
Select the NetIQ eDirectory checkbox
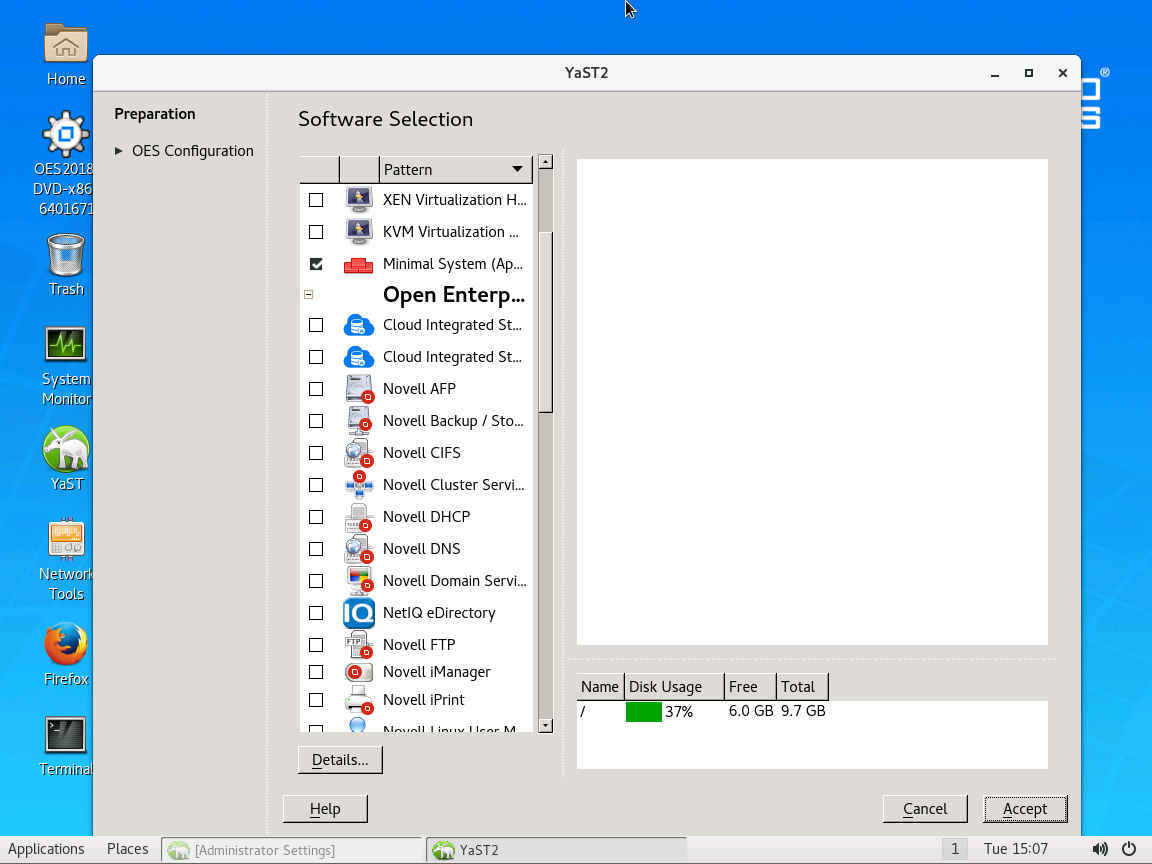click(316, 613)
